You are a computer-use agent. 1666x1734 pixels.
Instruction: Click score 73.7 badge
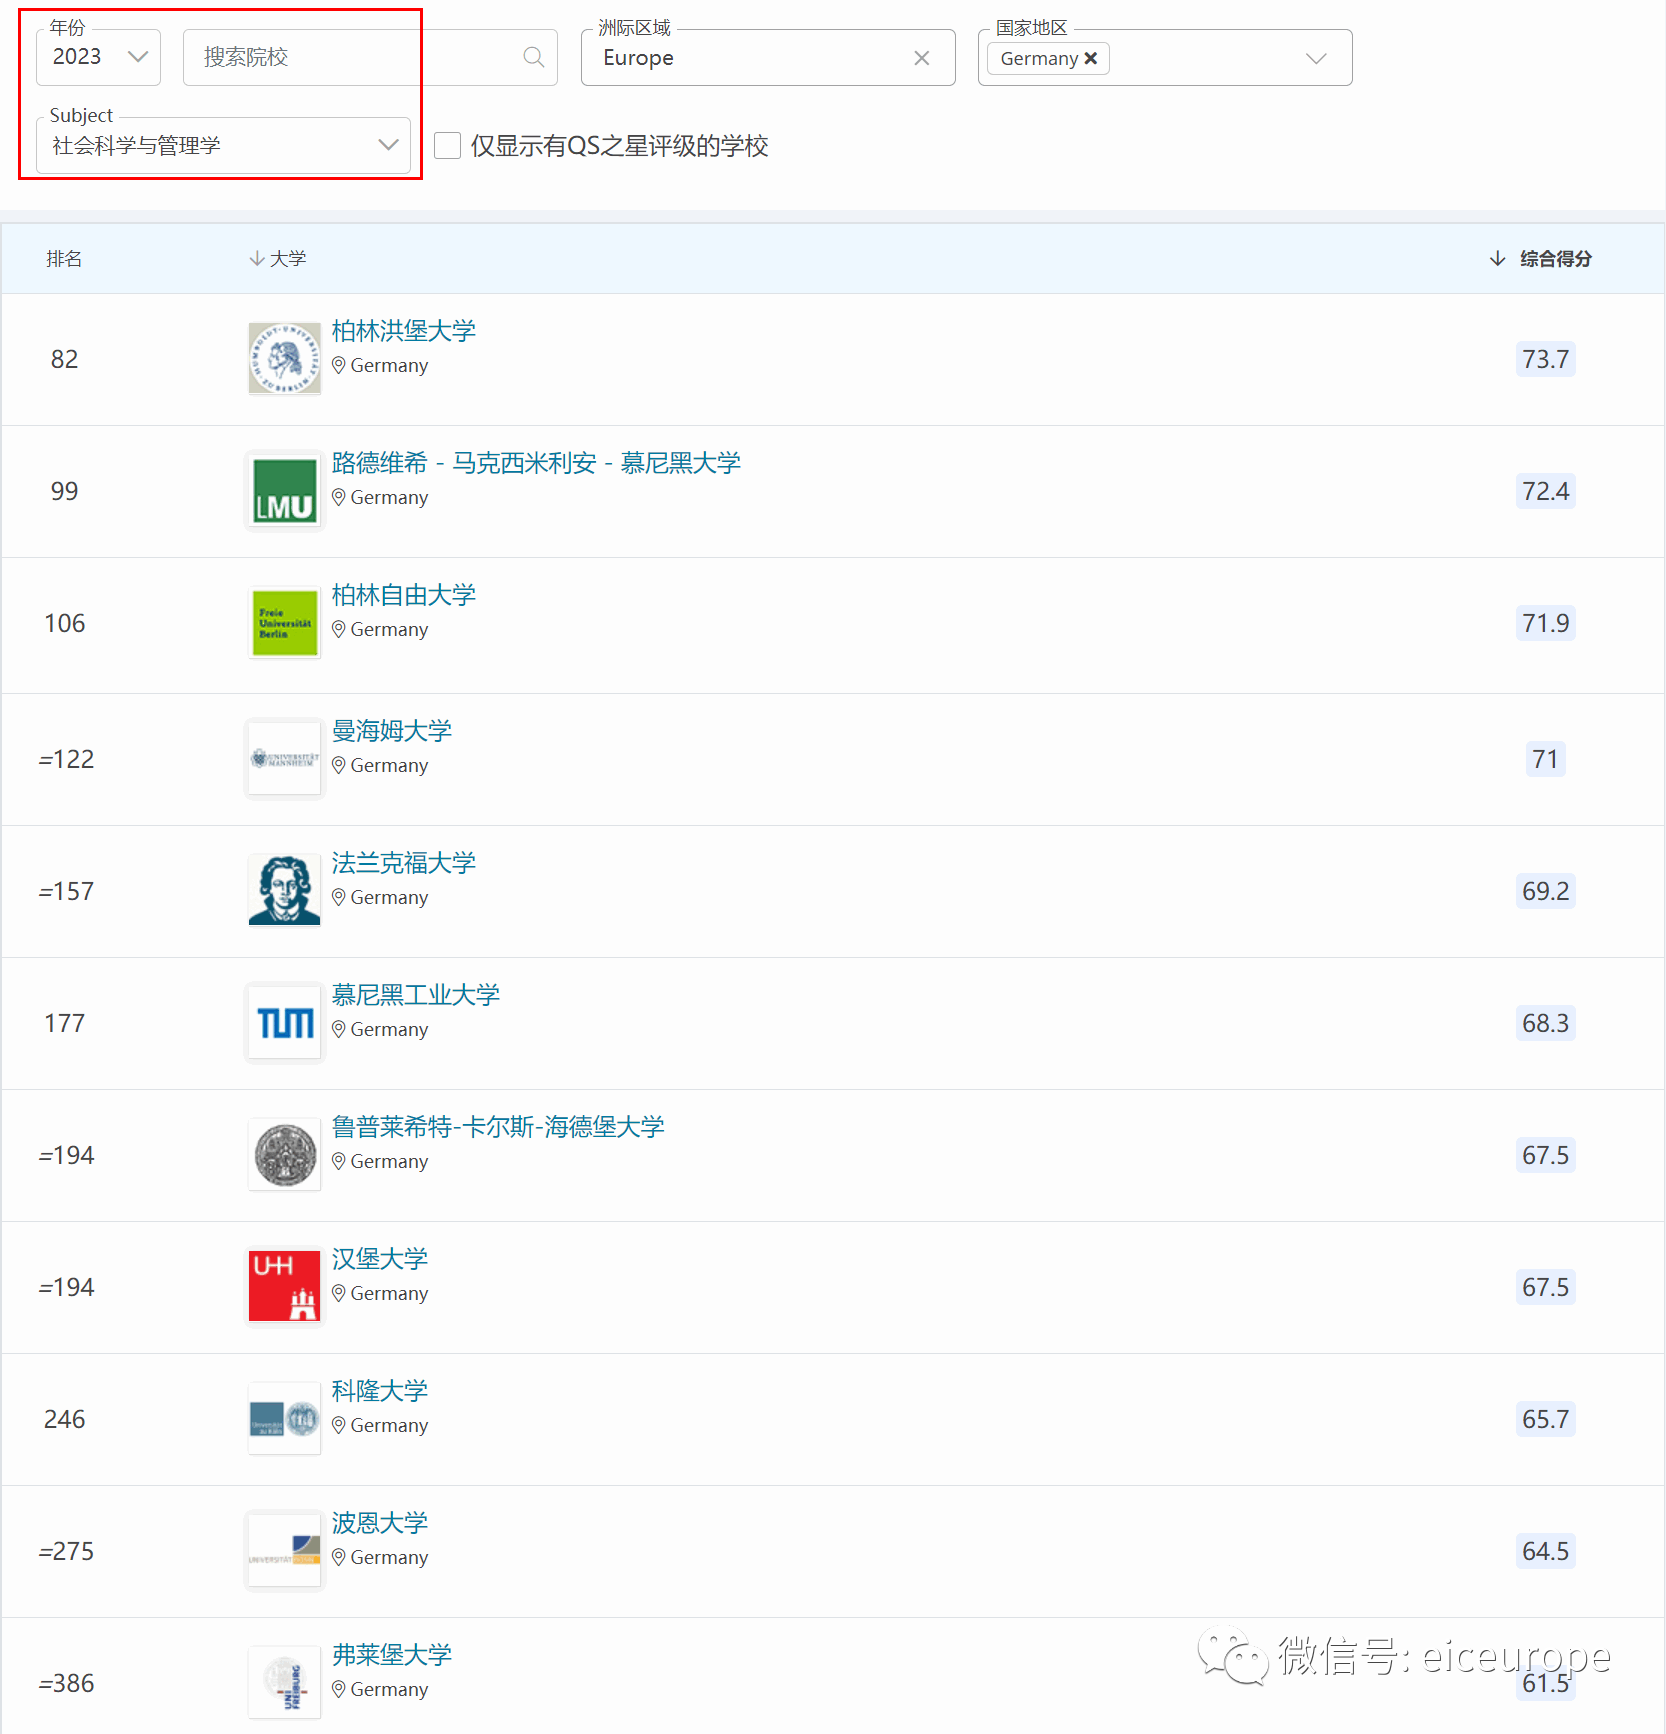tap(1545, 359)
